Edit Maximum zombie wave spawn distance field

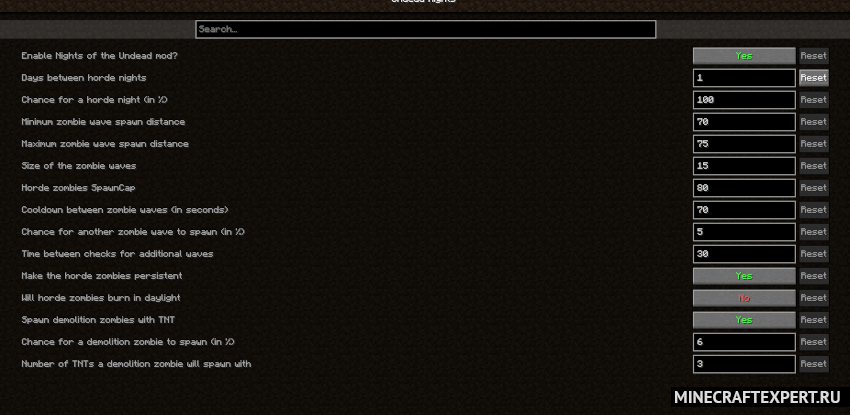point(744,144)
